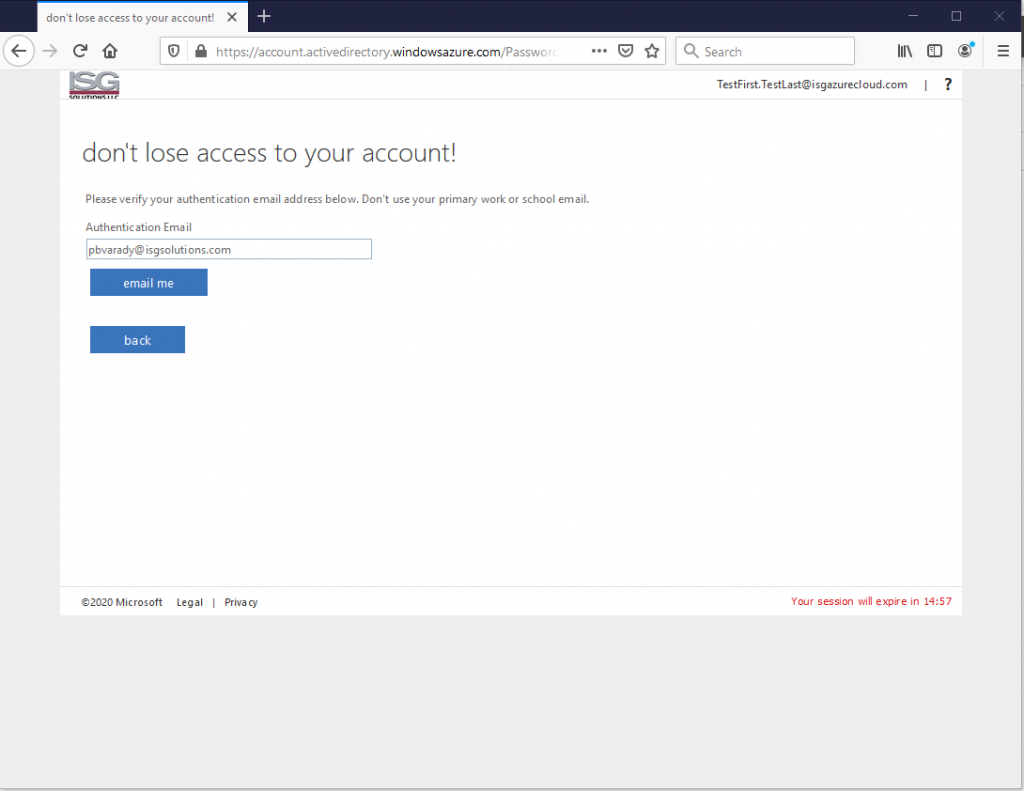The width and height of the screenshot is (1024, 791).
Task: Close the Firefox window
Action: 999,16
